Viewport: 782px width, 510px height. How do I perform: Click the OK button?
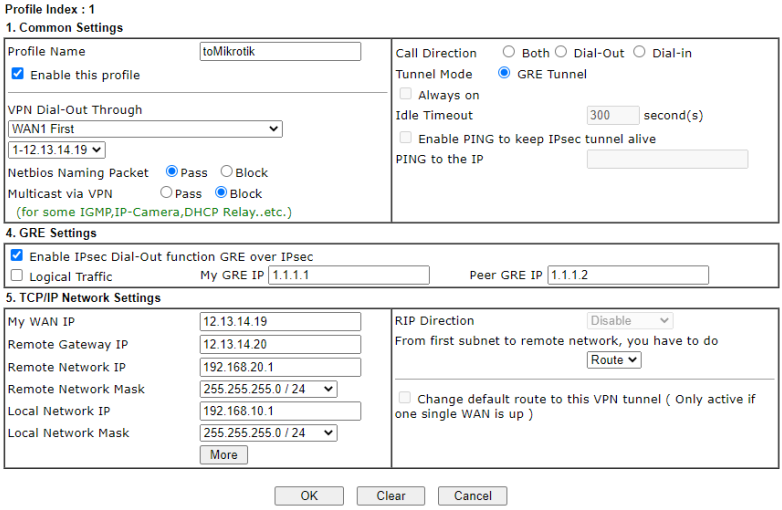309,496
